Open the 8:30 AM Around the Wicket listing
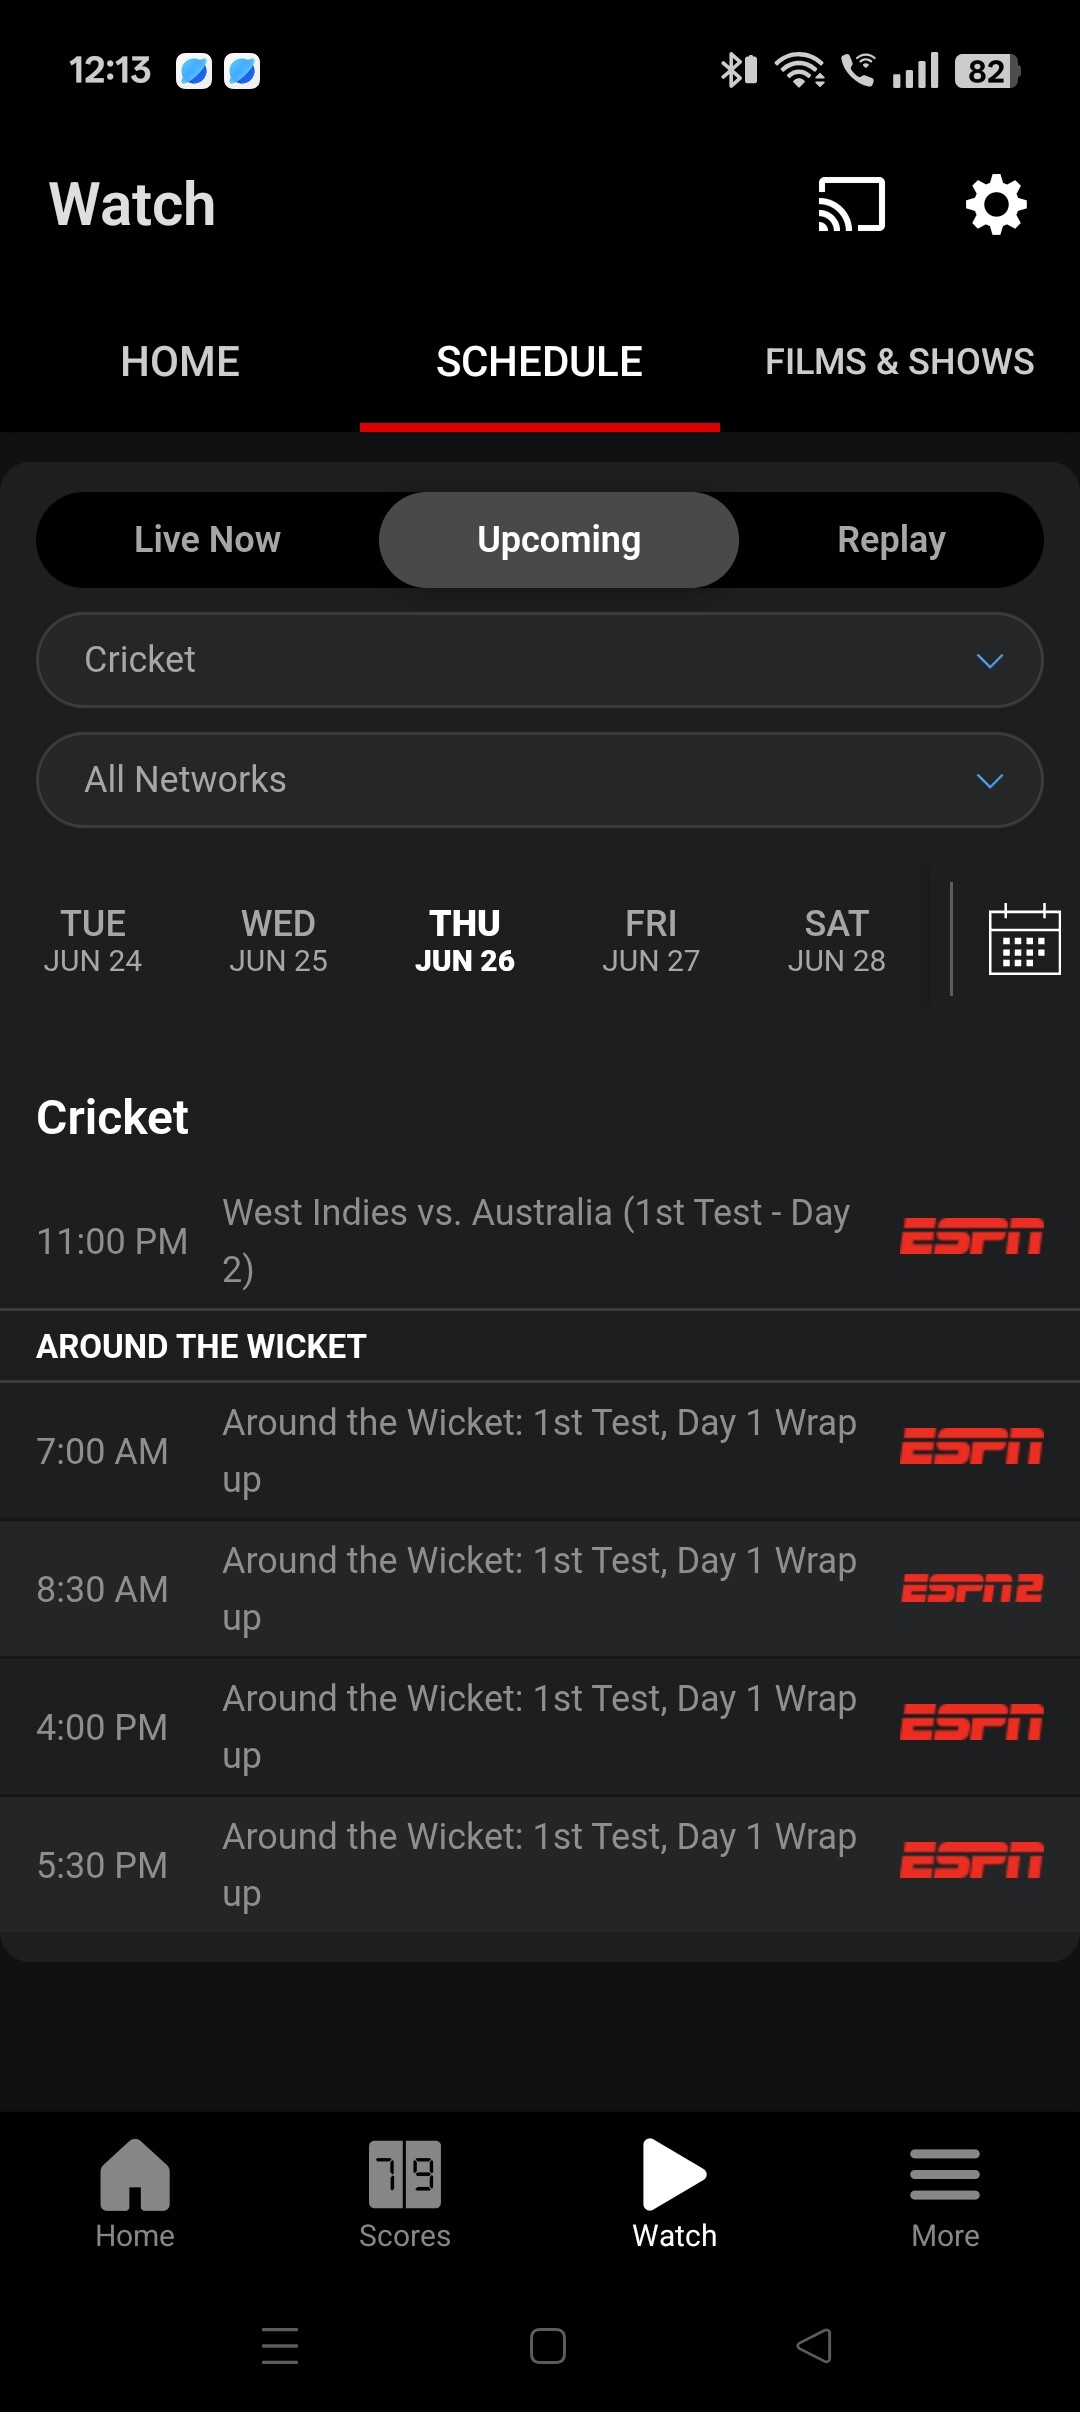1080x2412 pixels. 538,1588
